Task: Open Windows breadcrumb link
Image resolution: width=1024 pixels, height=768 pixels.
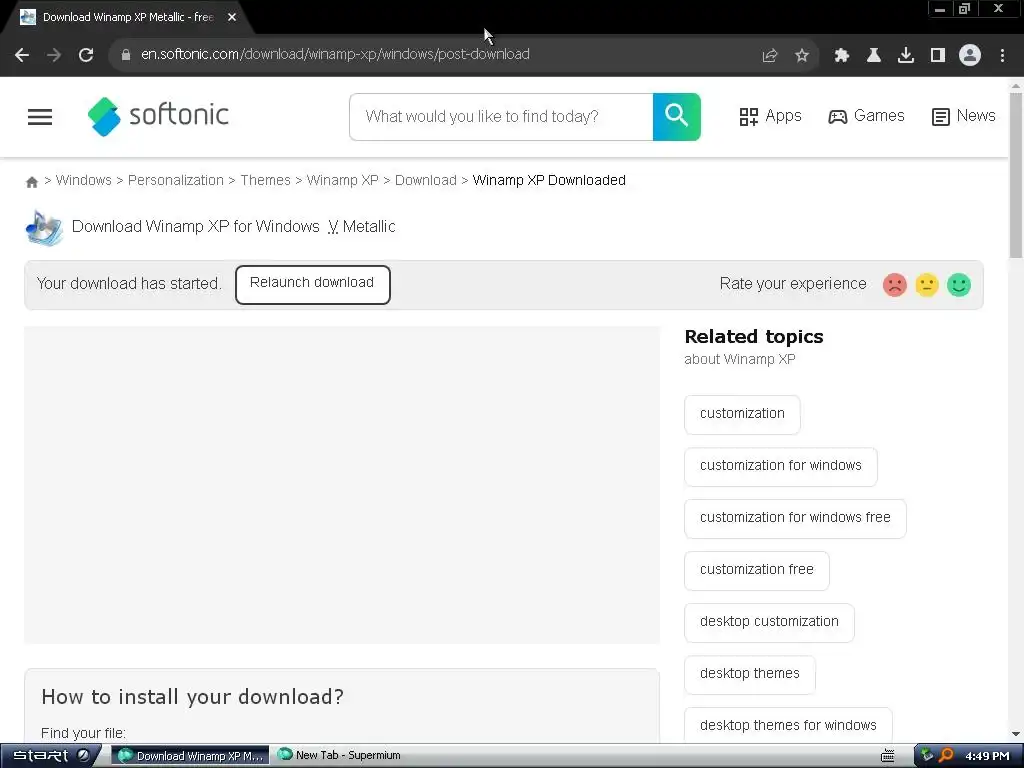Action: pos(84,180)
